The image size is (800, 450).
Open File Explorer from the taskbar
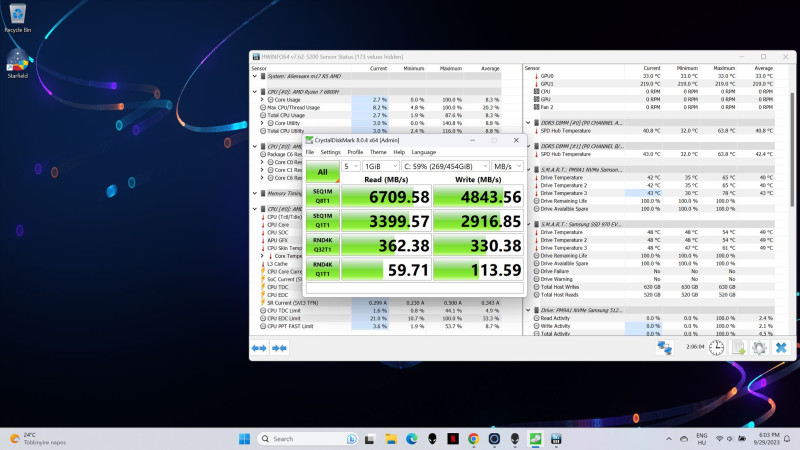pos(391,439)
